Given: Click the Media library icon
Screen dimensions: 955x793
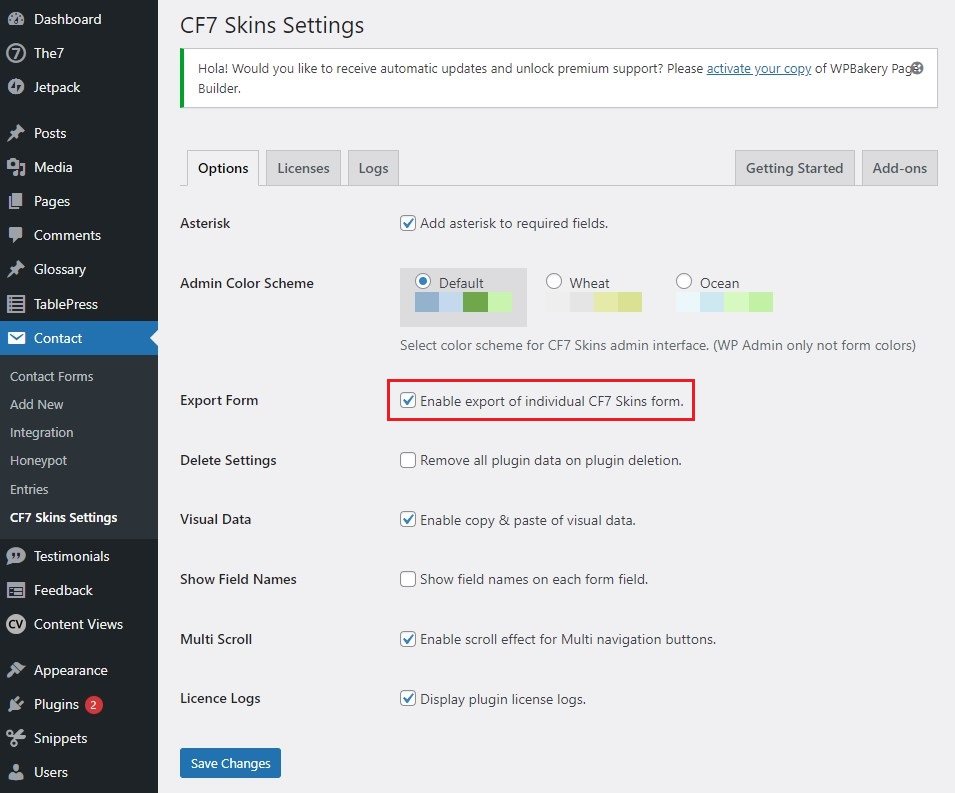Looking at the screenshot, I should [x=15, y=167].
